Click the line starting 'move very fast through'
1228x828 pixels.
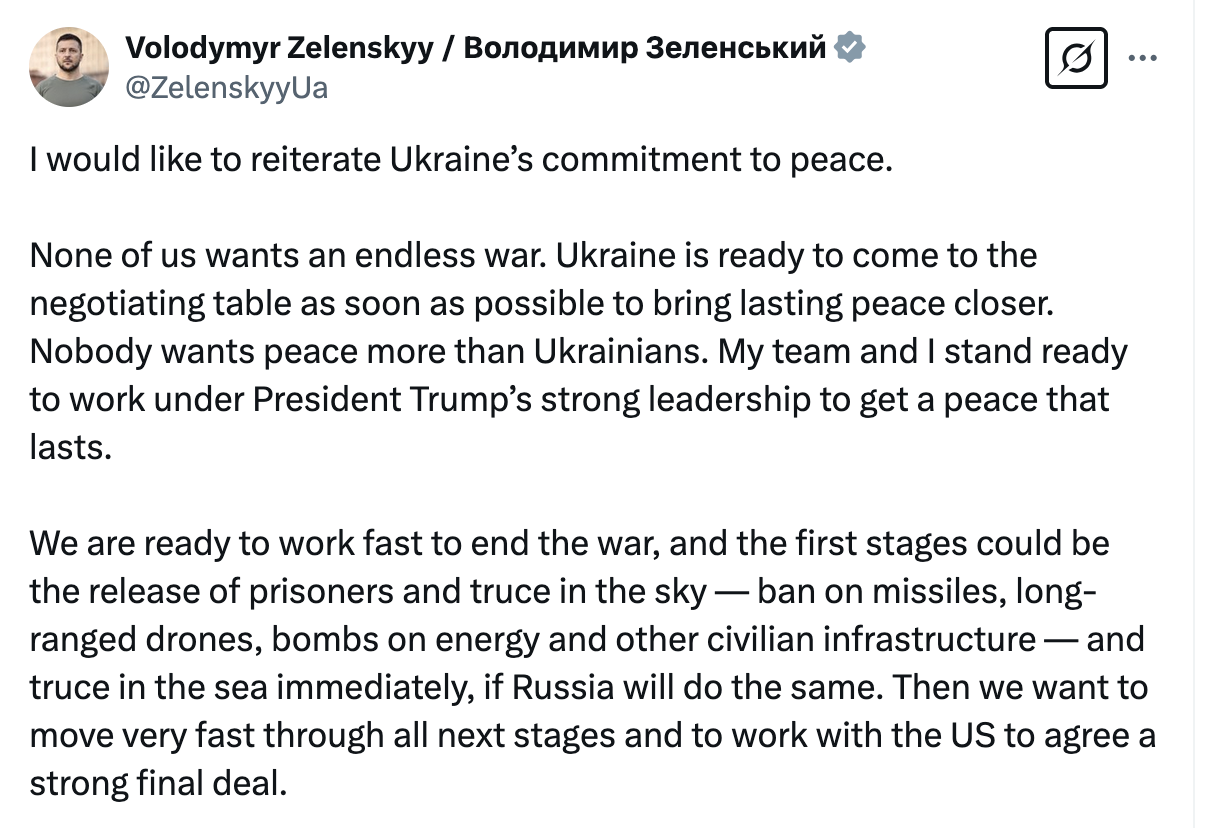pyautogui.click(x=592, y=736)
